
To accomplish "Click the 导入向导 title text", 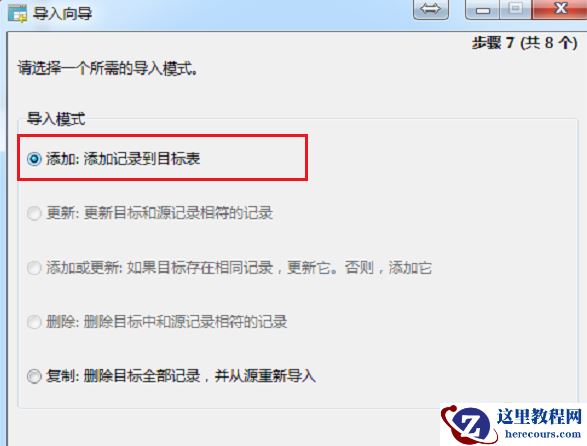I will [x=62, y=14].
